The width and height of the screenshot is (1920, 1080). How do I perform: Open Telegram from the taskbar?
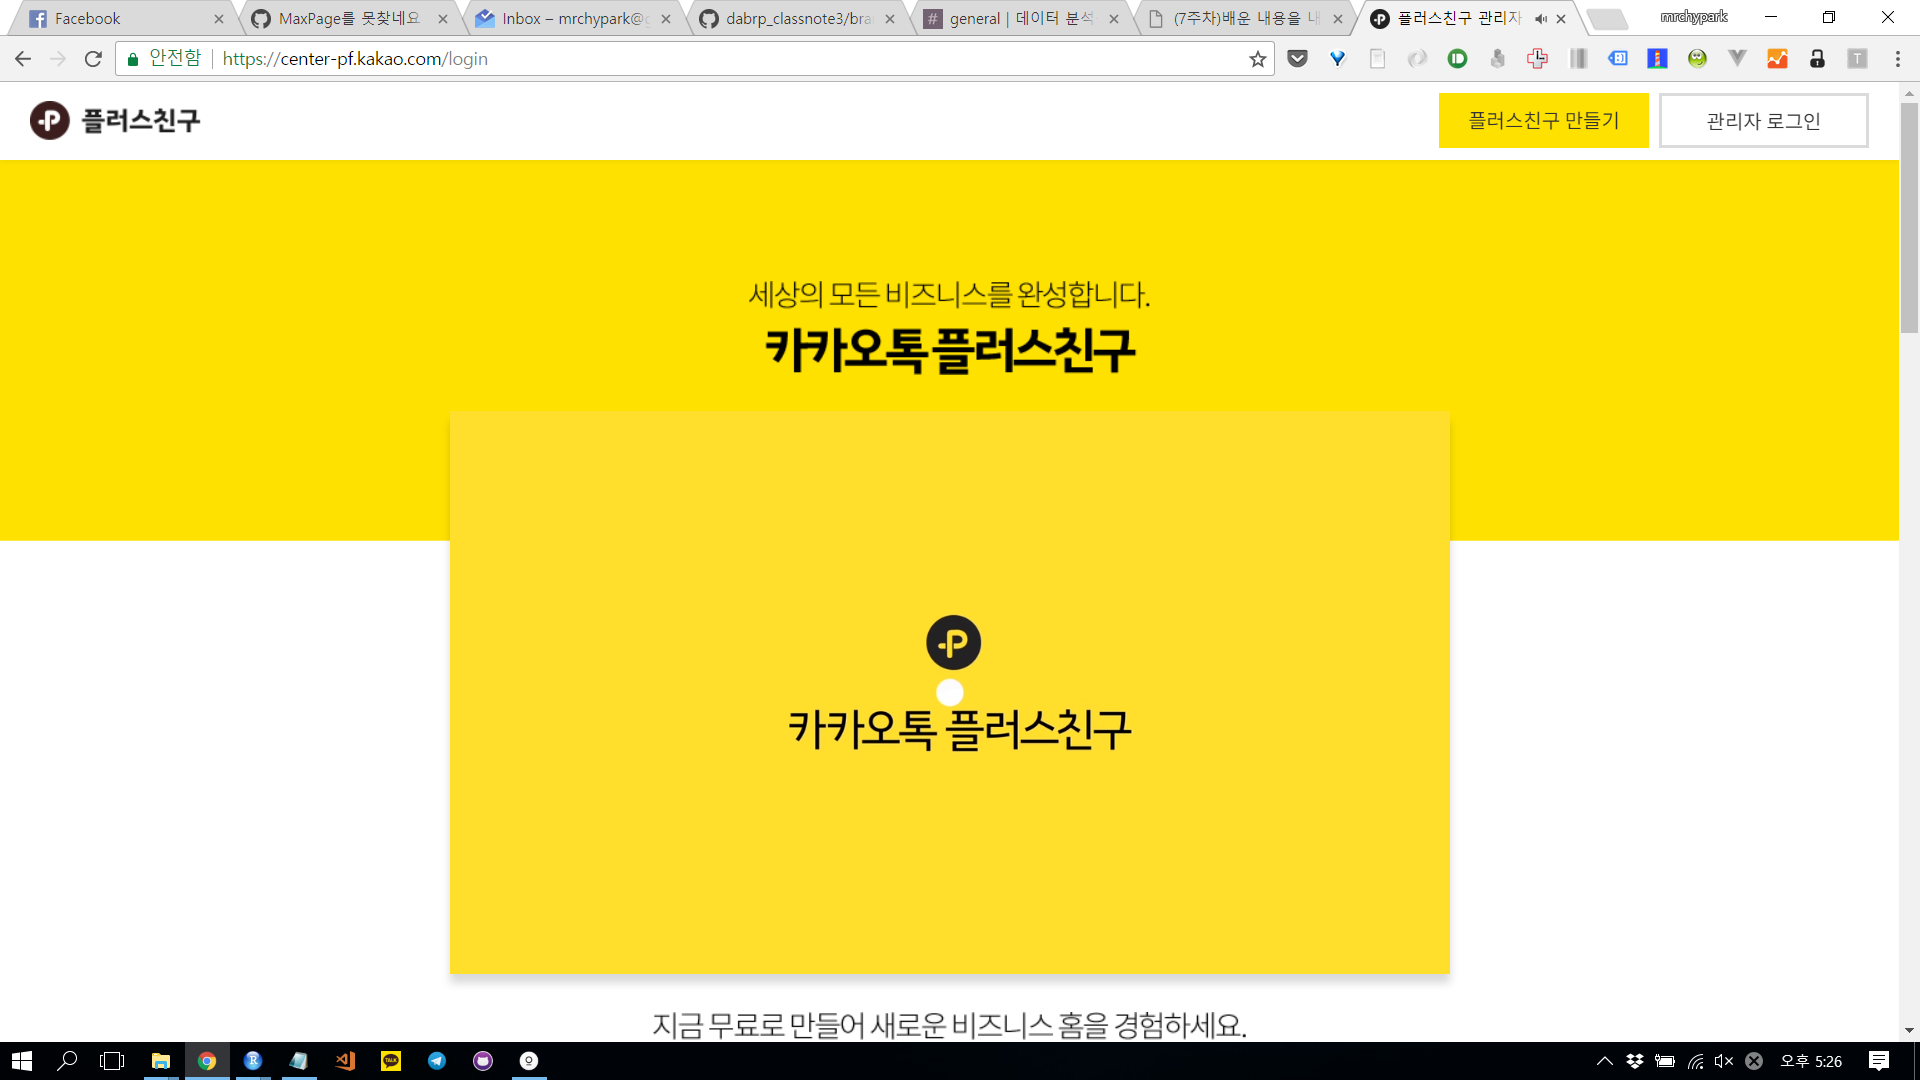point(437,1061)
